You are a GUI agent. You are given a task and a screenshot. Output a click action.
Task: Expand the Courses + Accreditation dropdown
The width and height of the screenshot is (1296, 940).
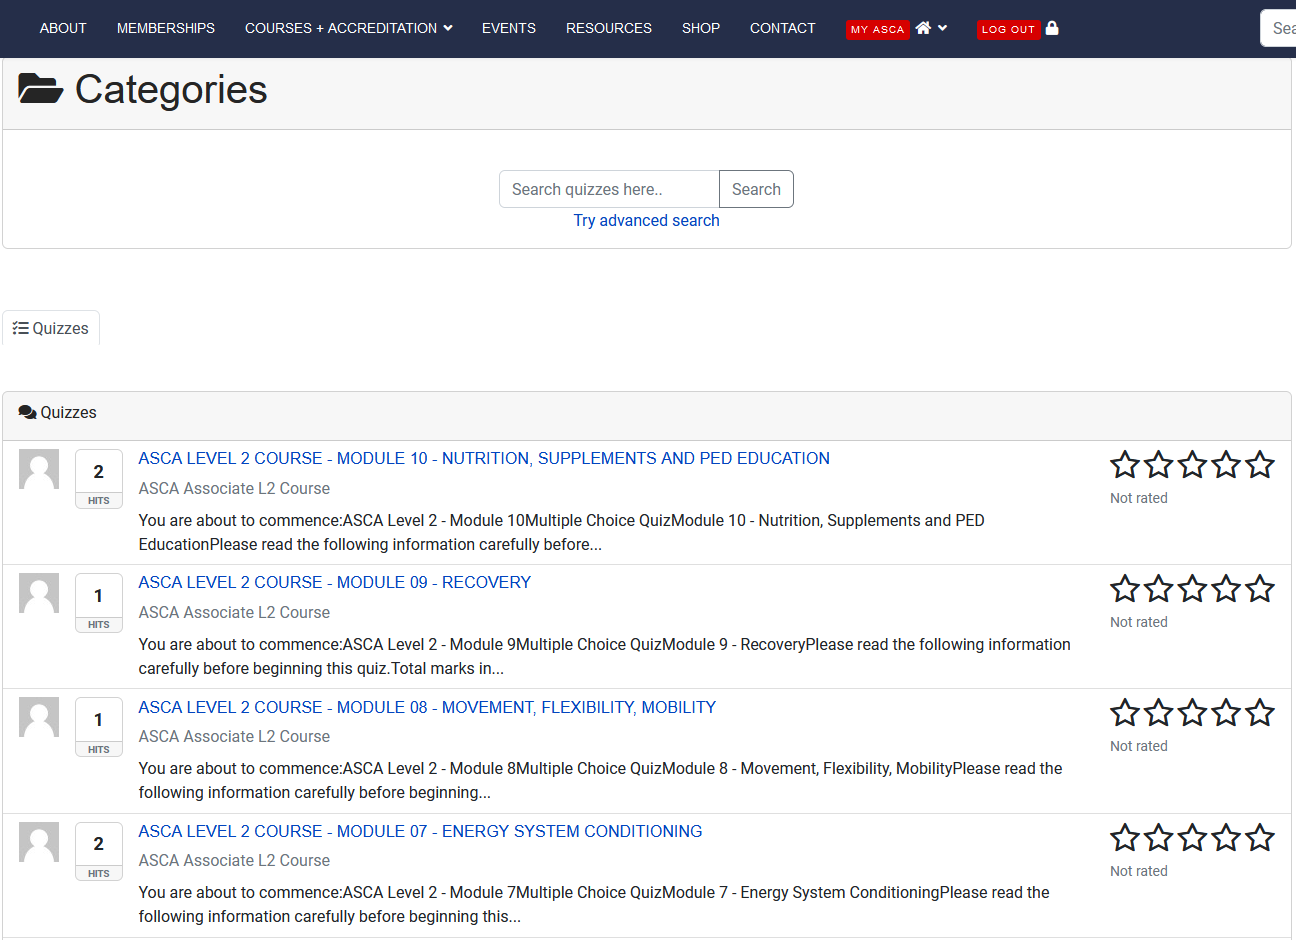(348, 28)
